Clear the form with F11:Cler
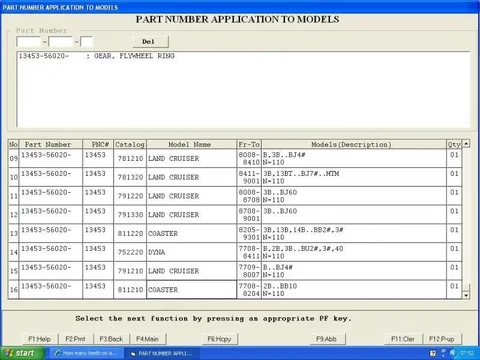The height and width of the screenshot is (360, 480). pos(403,339)
